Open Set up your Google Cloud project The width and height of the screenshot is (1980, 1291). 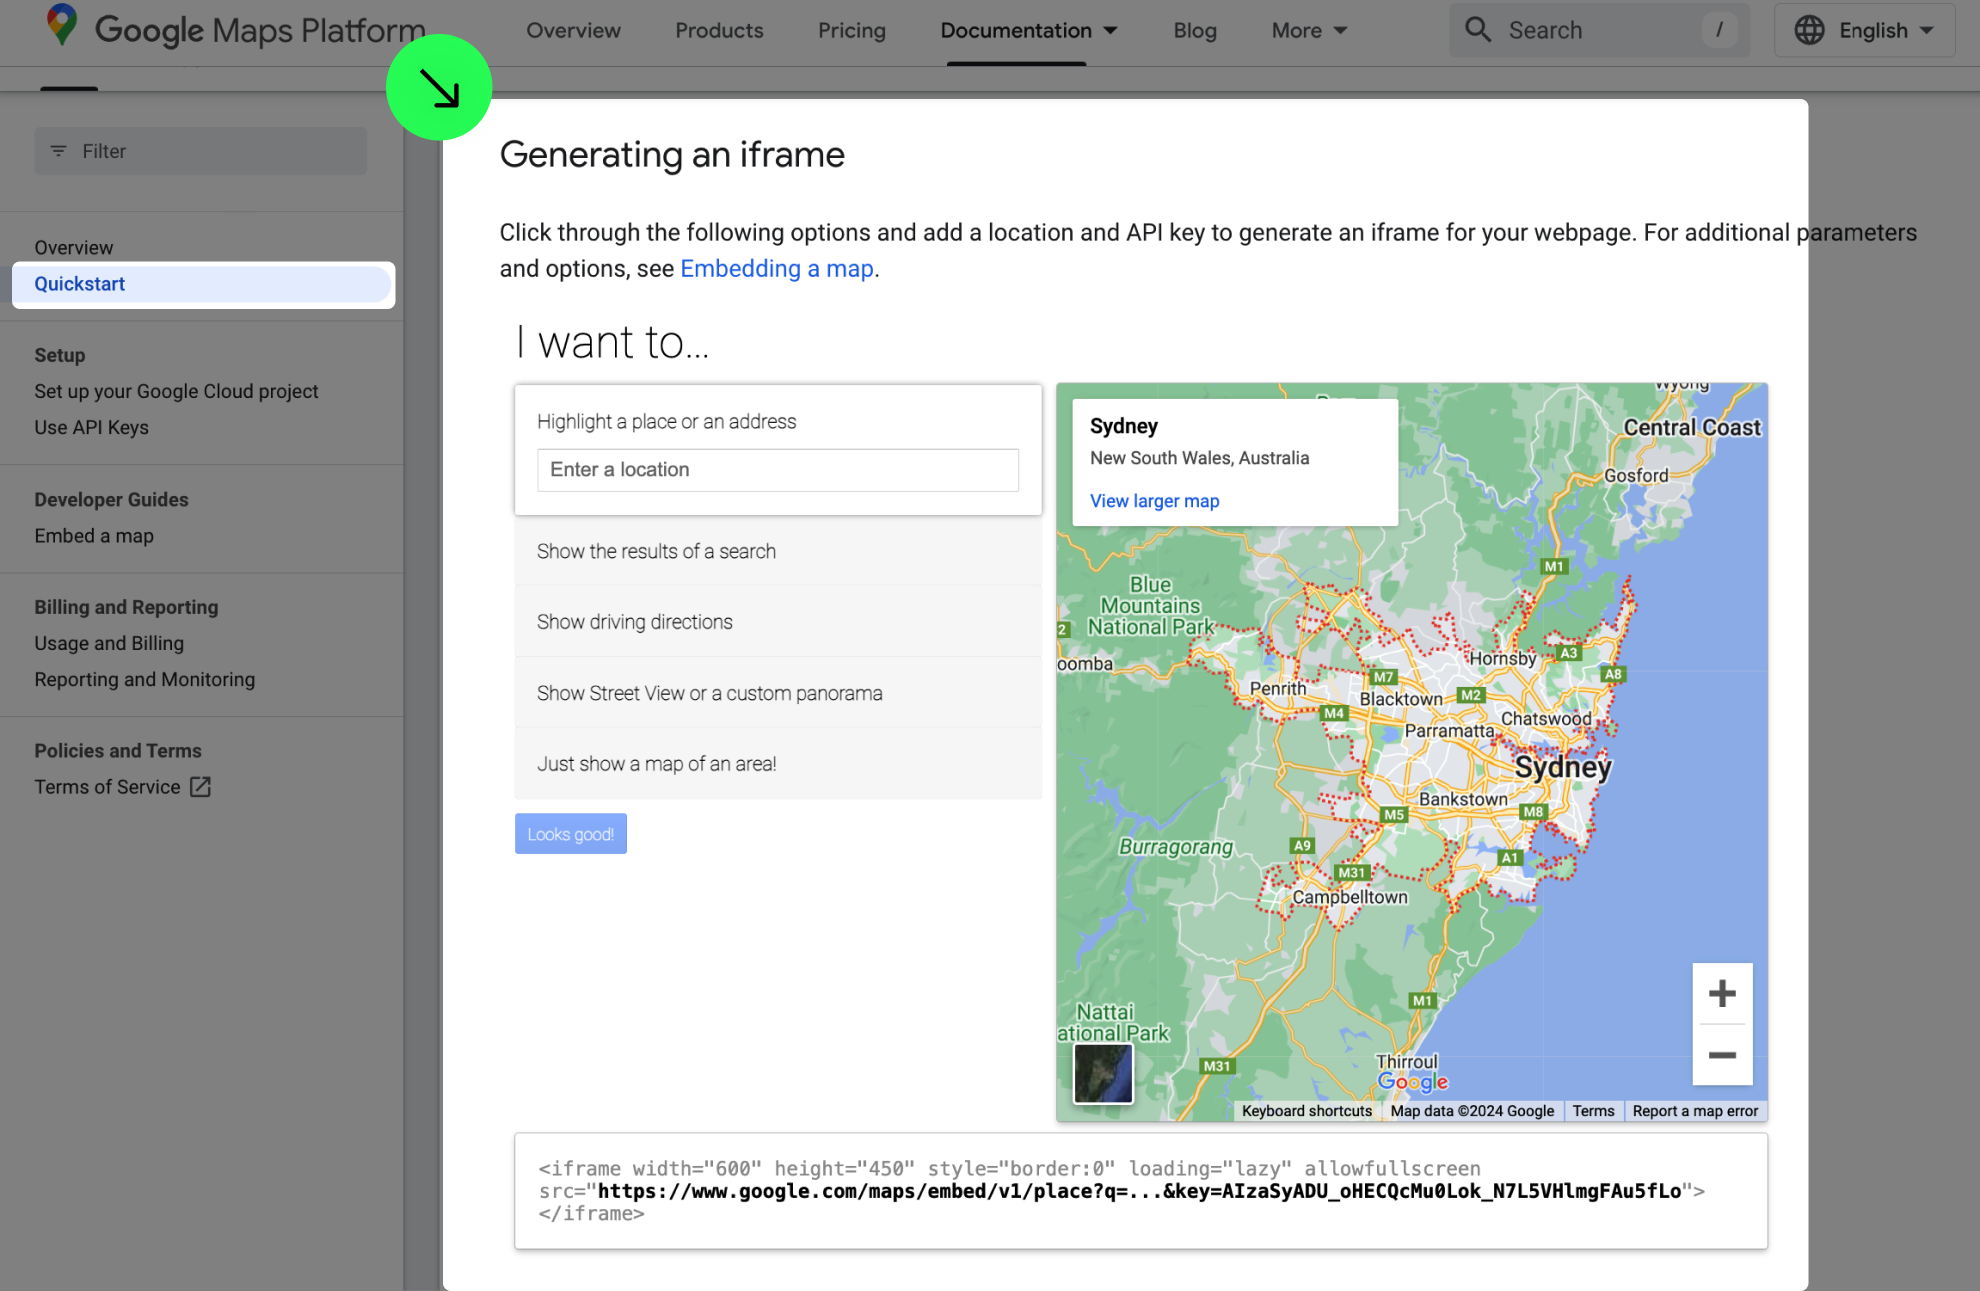(176, 392)
